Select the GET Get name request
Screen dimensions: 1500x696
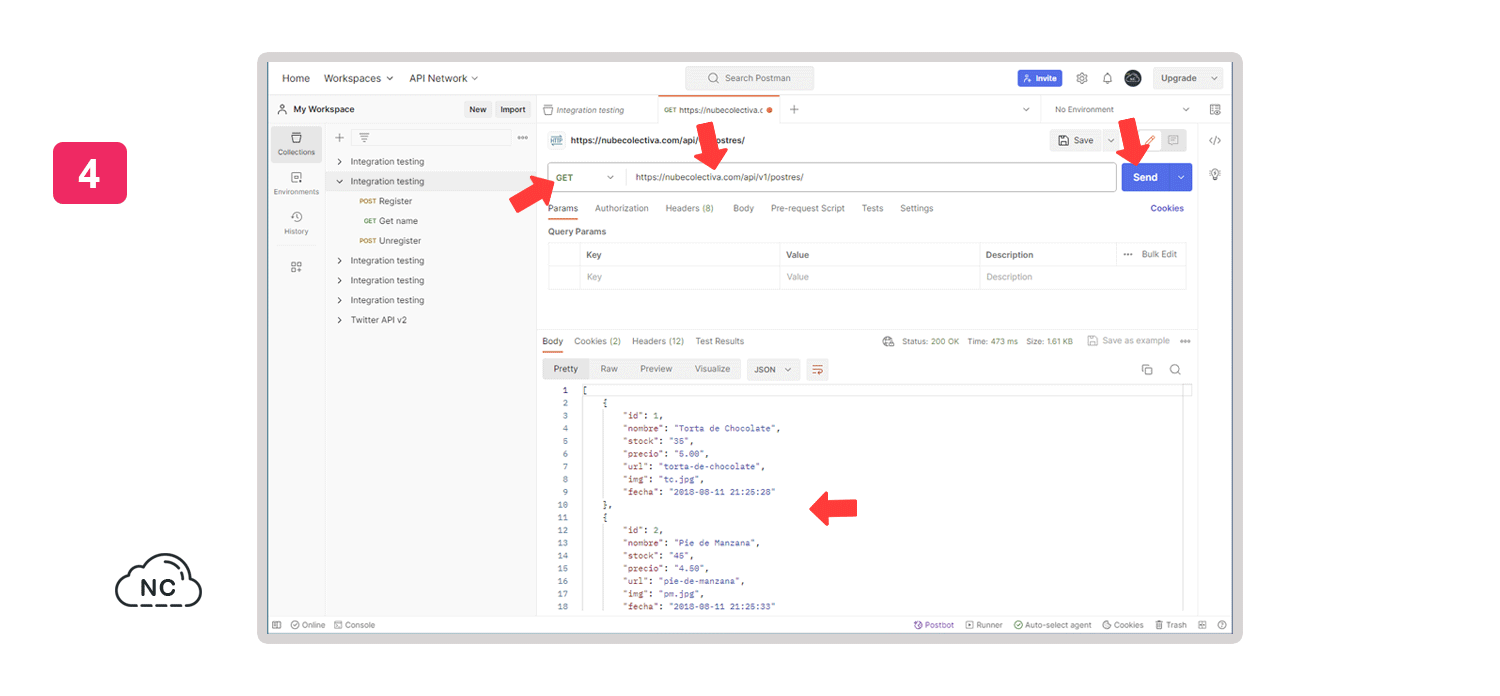tap(391, 221)
